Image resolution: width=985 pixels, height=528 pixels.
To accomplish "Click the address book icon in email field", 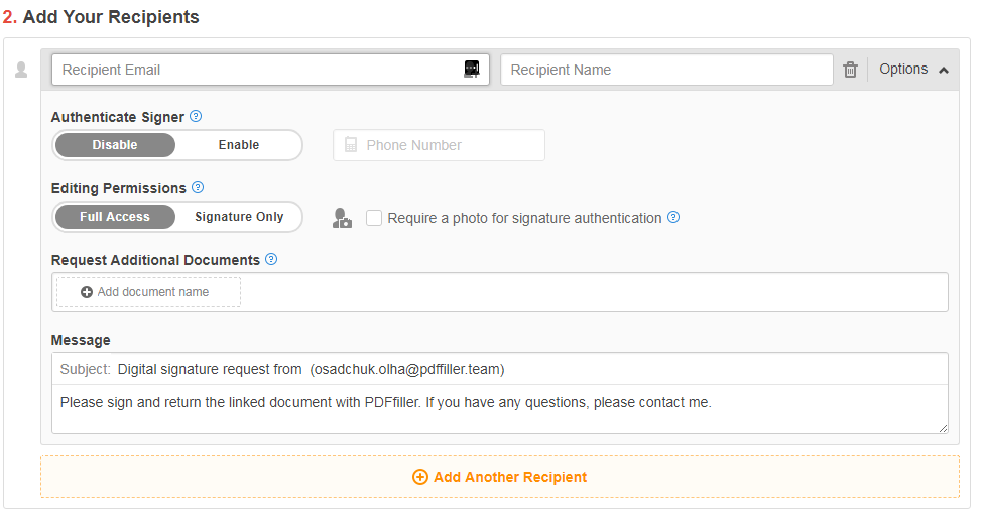I will (x=472, y=69).
